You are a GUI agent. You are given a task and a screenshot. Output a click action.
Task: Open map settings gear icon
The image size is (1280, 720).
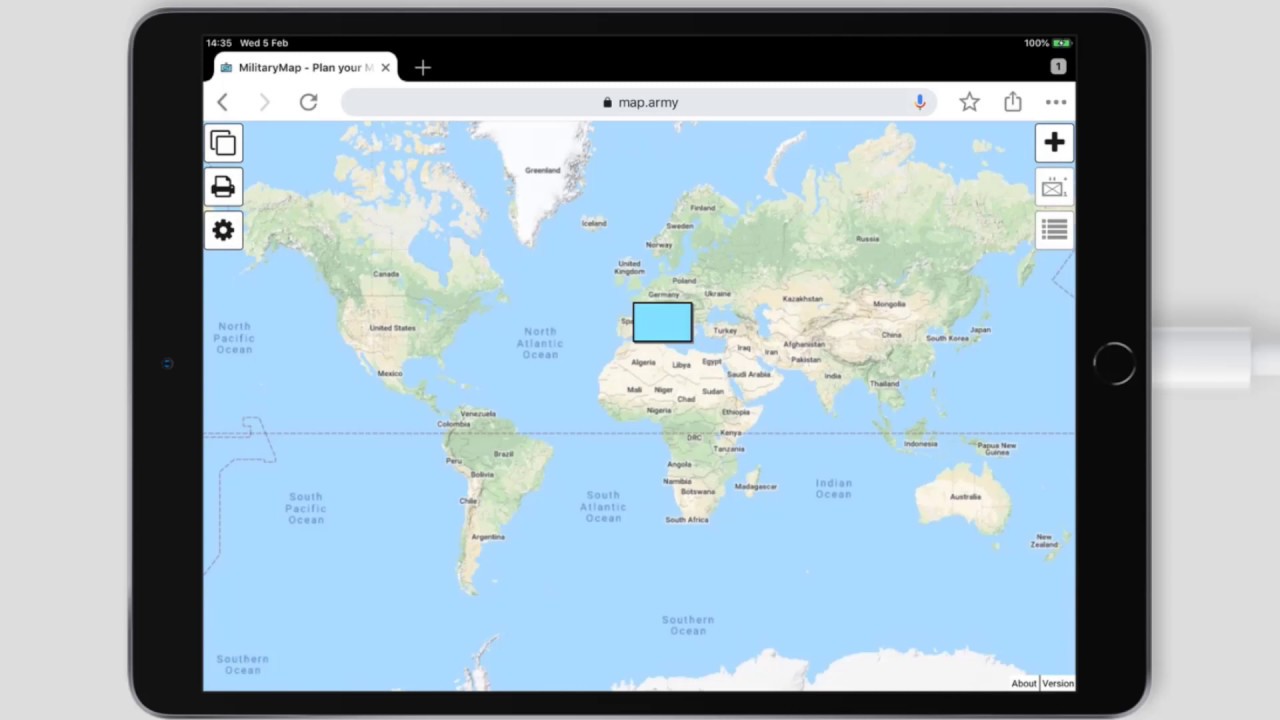click(223, 230)
